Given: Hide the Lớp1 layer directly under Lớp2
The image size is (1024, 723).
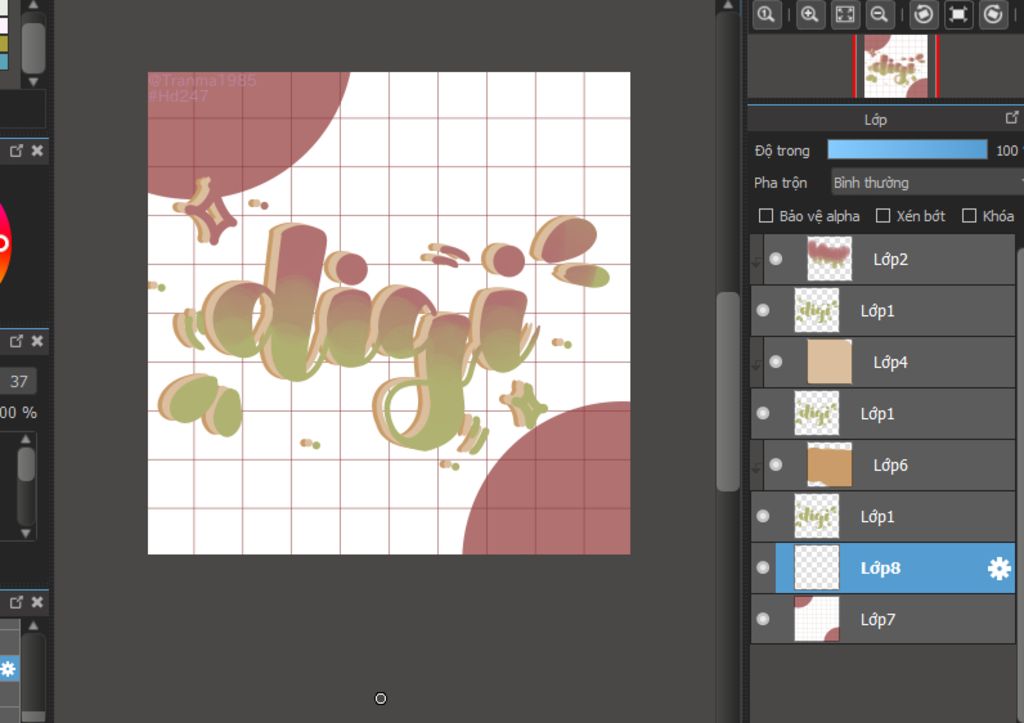Looking at the screenshot, I should 763,310.
